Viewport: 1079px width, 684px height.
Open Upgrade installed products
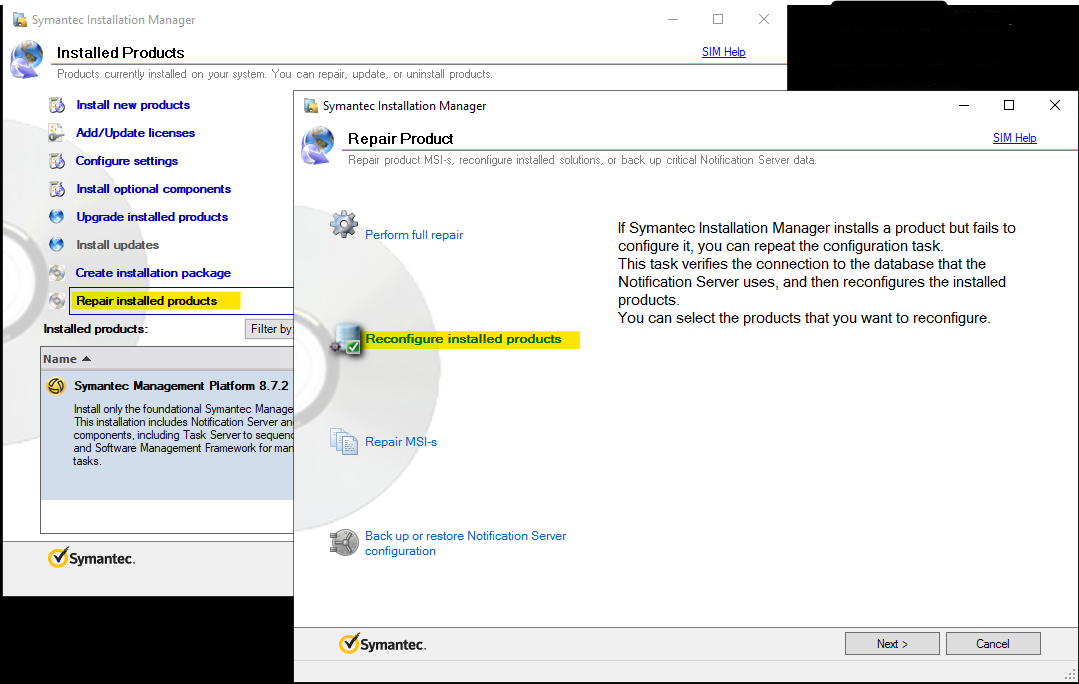[x=152, y=217]
